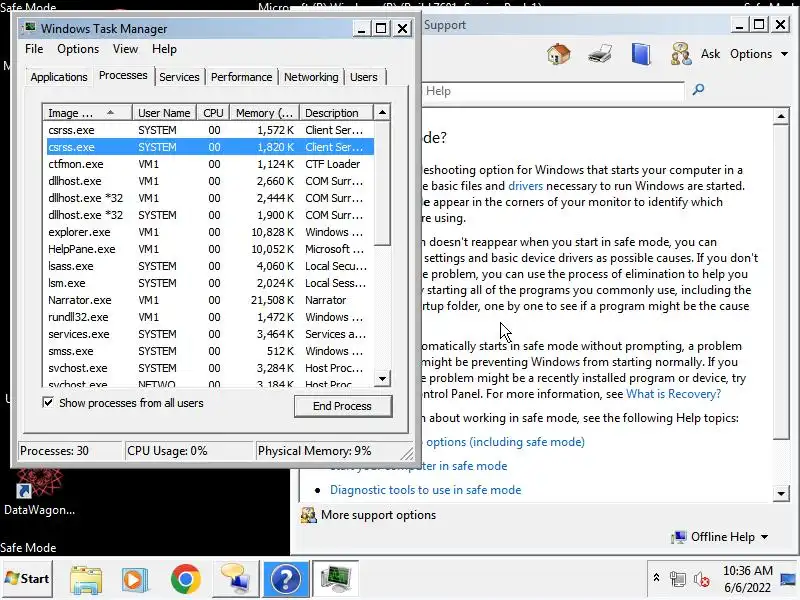Sort processes by Description column
This screenshot has height=600, width=800.
pyautogui.click(x=336, y=113)
